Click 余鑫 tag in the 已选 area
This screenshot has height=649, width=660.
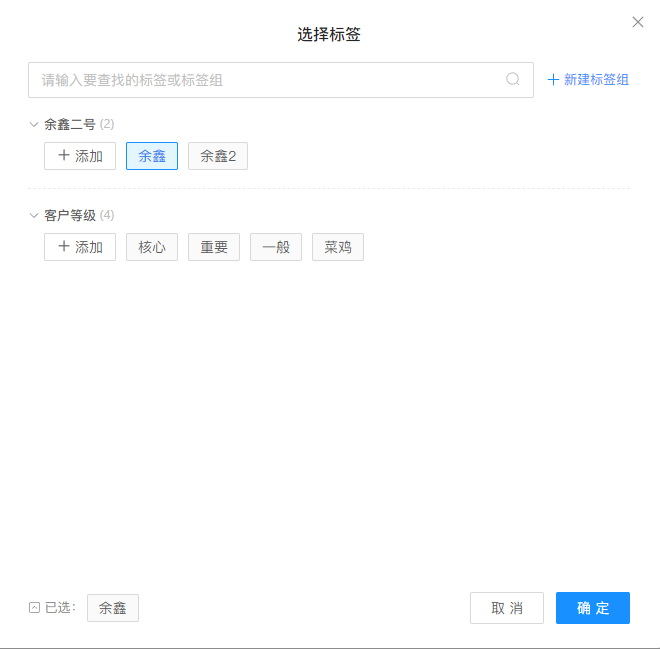pyautogui.click(x=113, y=608)
